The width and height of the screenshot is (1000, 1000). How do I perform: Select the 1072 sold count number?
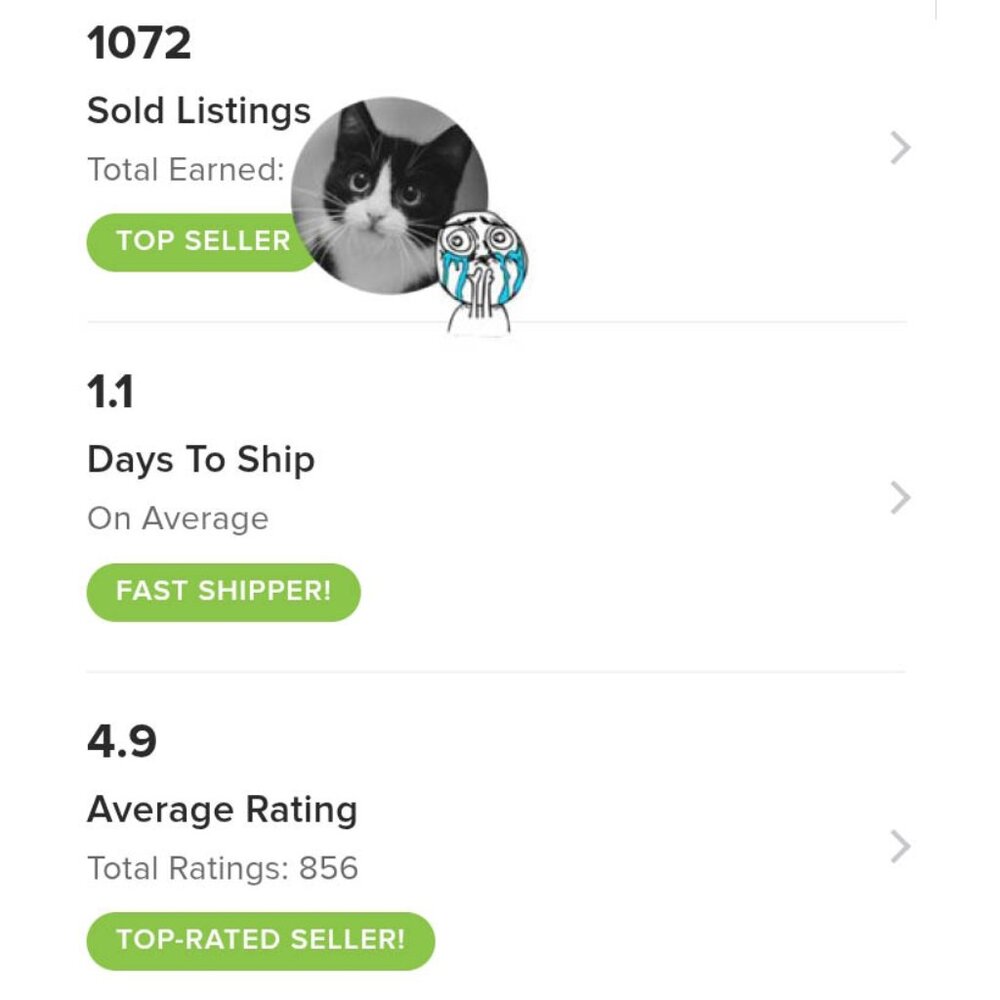pyautogui.click(x=139, y=43)
